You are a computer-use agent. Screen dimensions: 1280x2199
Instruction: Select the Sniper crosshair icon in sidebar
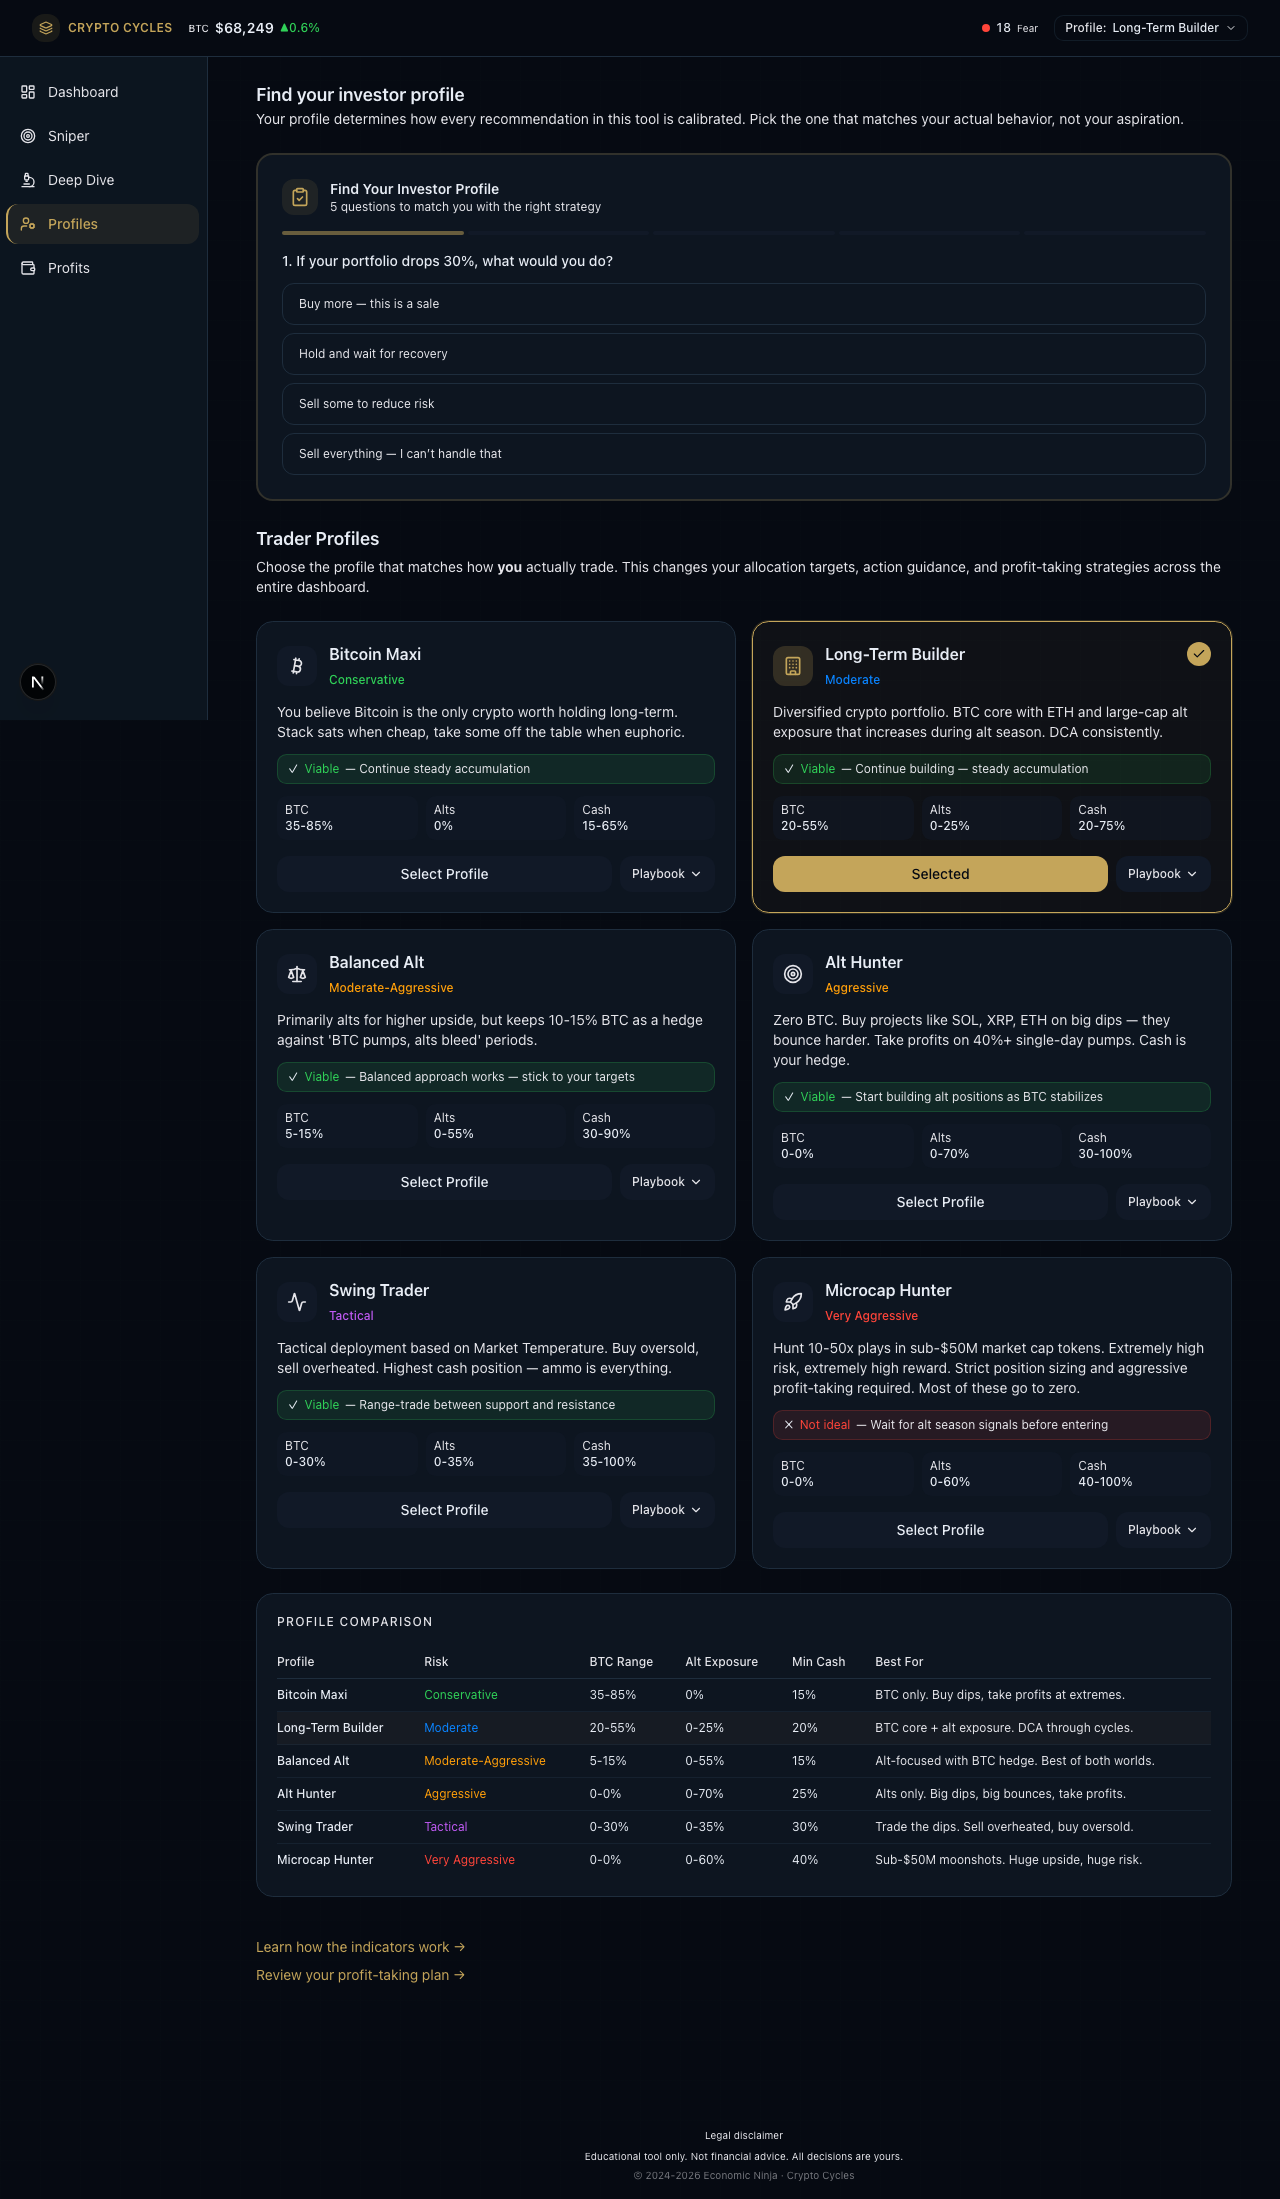click(x=28, y=136)
